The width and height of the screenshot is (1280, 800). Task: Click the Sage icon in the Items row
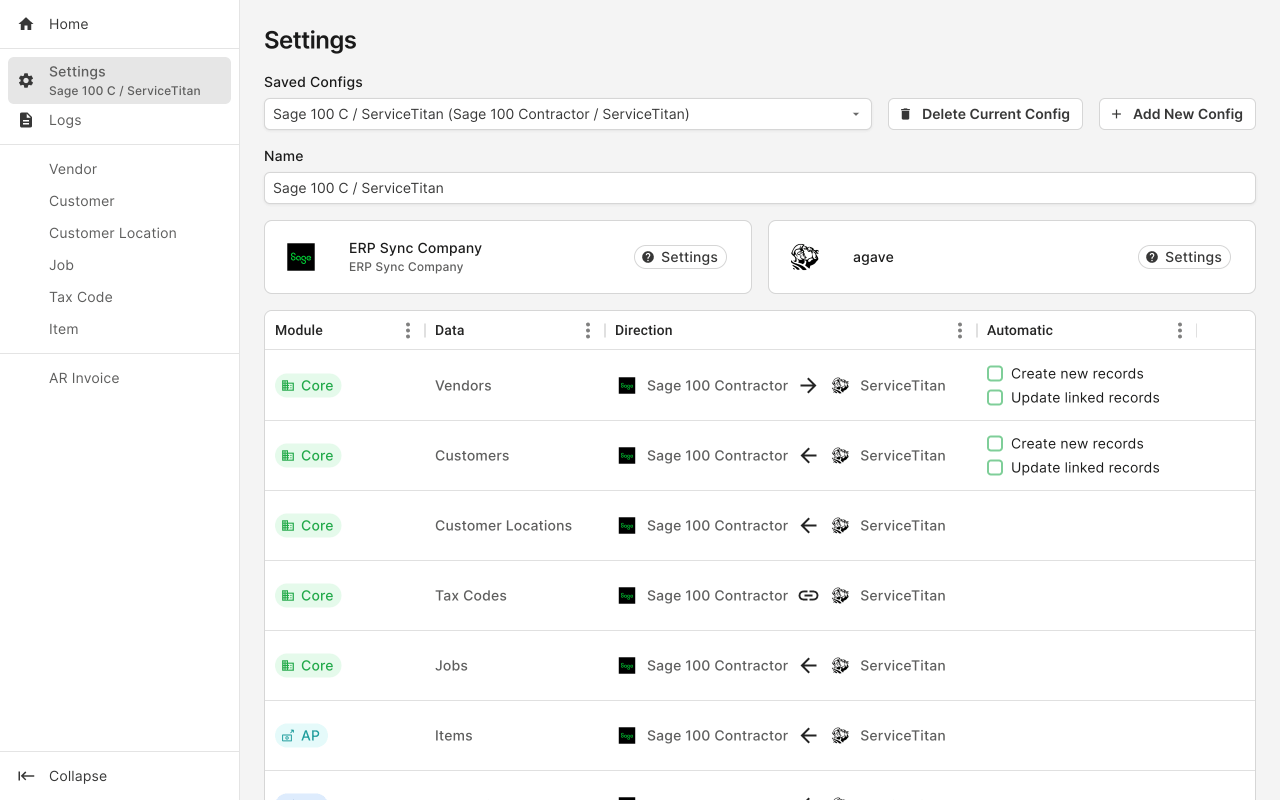(x=627, y=735)
